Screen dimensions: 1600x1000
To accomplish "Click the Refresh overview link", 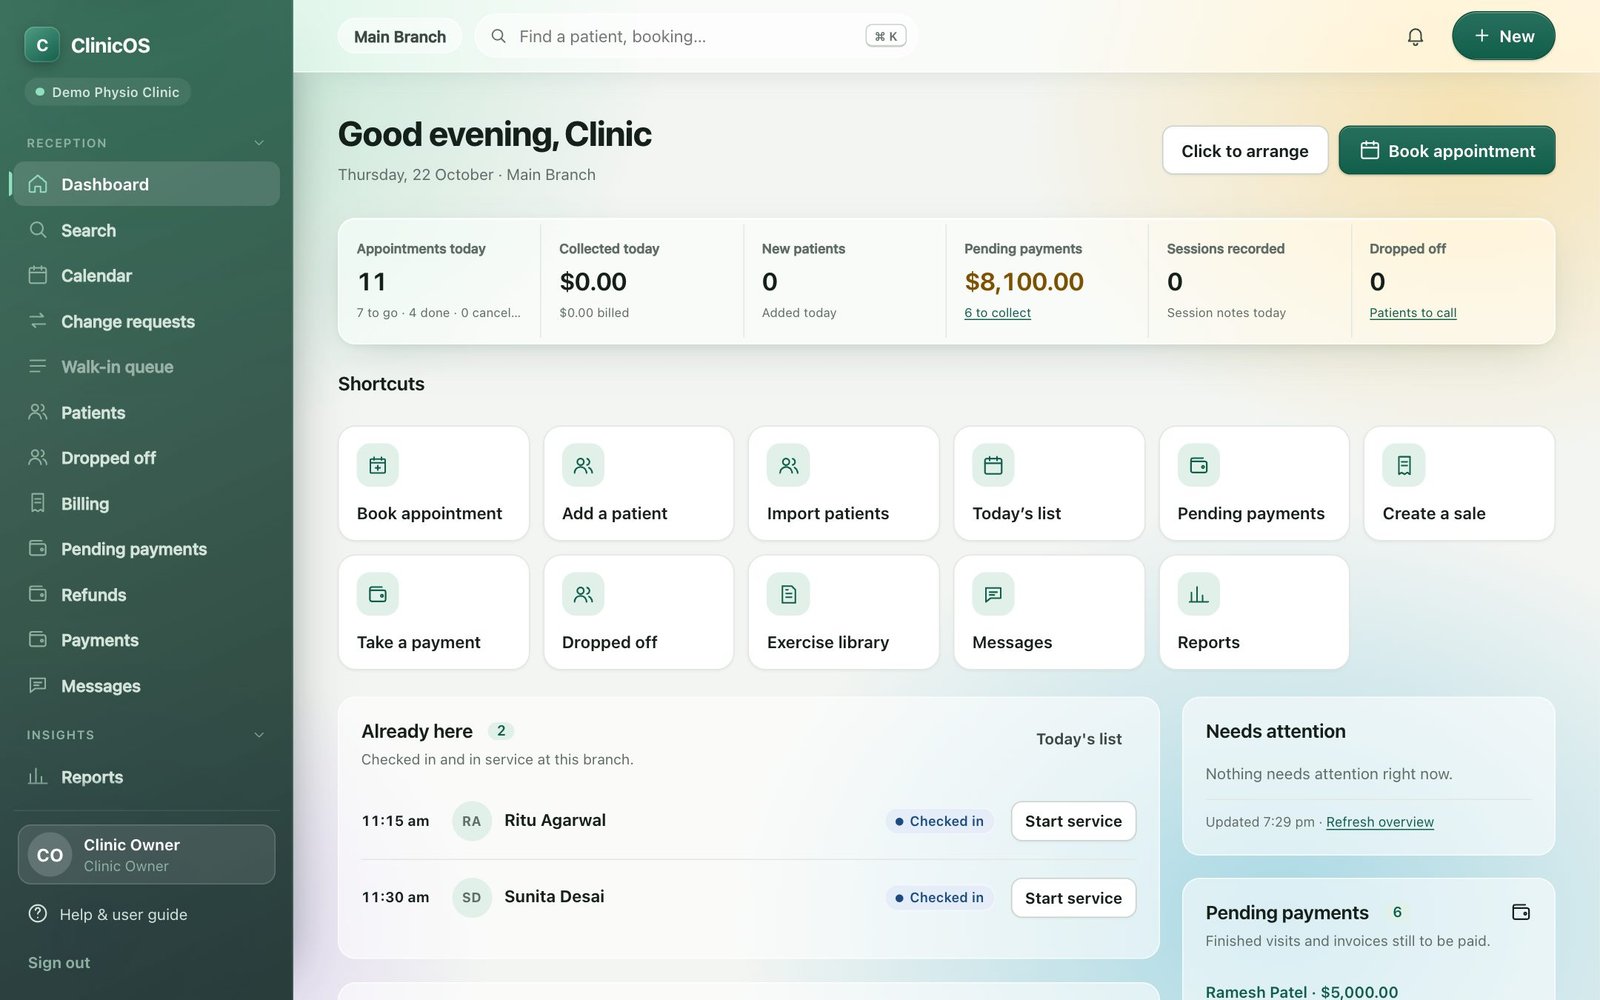I will (x=1379, y=822).
